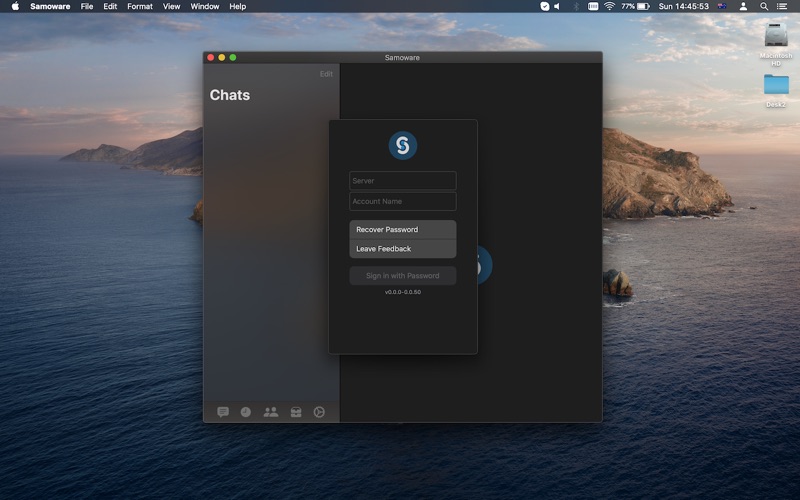Screen dimensions: 800x500
Task: Open the volume speaker menu bar icon
Action: 557,6
